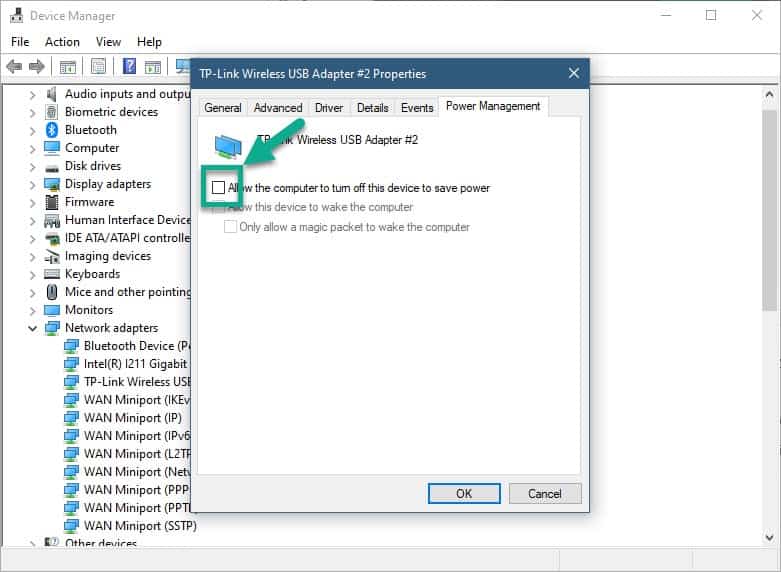Viewport: 781px width, 572px height.
Task: Click the IDE ATA/ATAPI controllers icon
Action: point(52,239)
